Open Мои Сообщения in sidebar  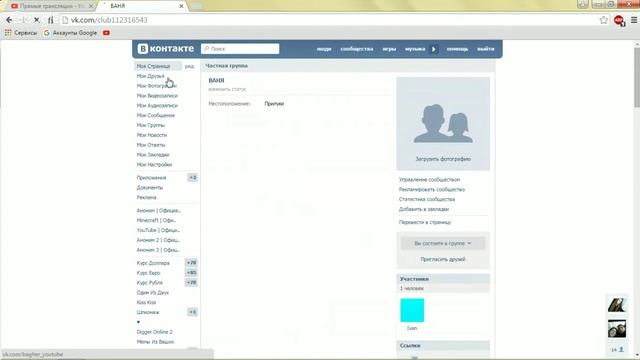click(156, 115)
